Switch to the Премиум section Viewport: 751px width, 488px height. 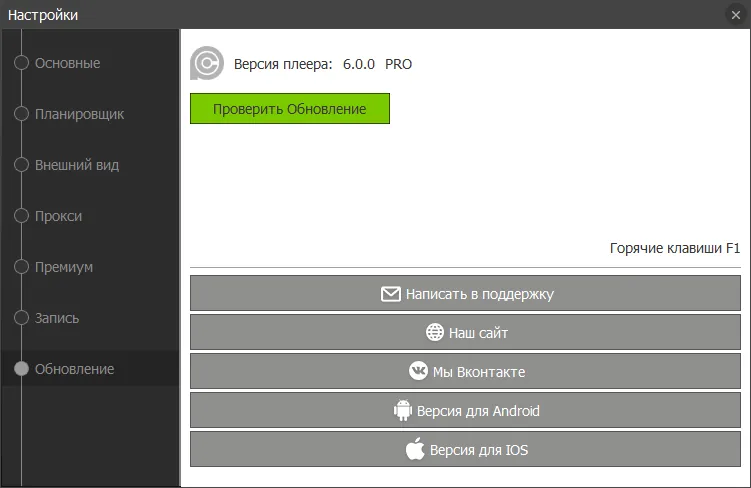64,267
